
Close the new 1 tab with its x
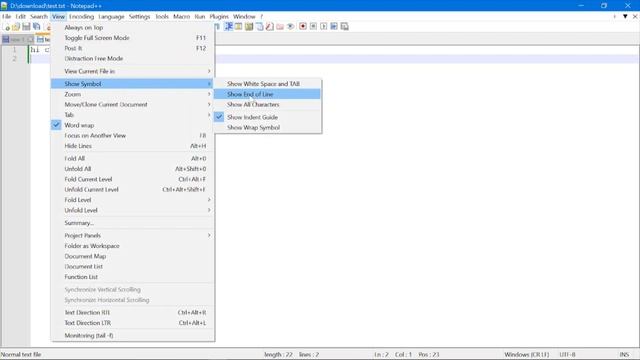31,40
